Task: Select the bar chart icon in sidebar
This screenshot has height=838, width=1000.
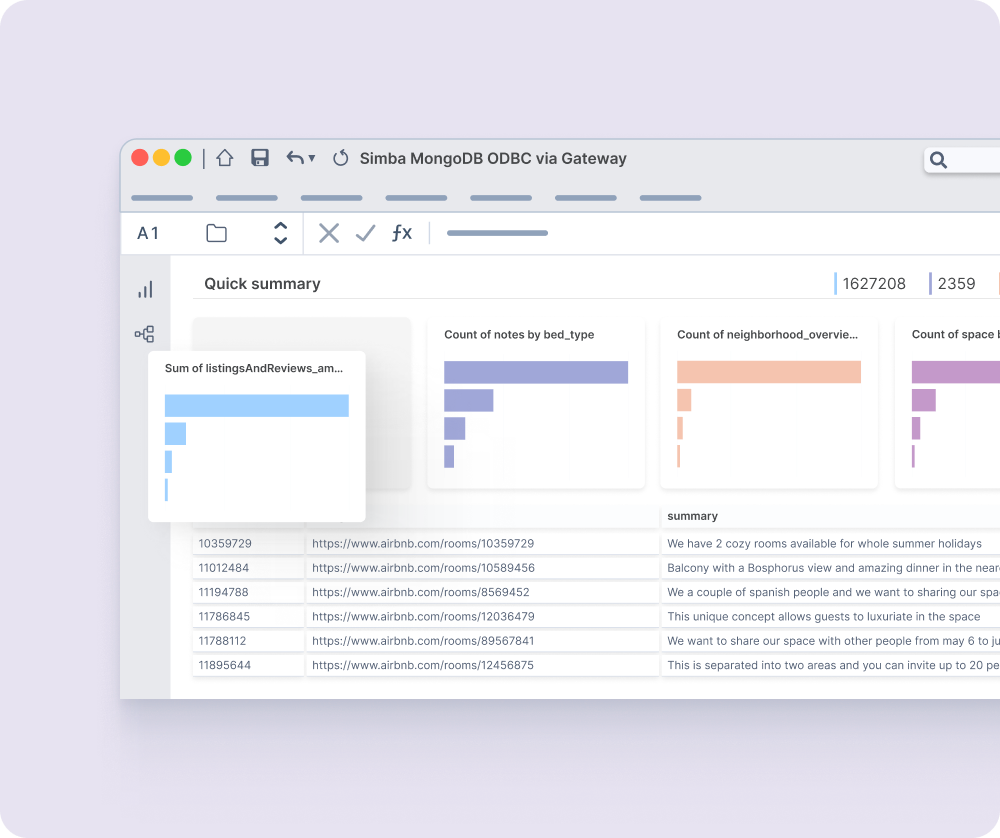Action: click(x=145, y=289)
